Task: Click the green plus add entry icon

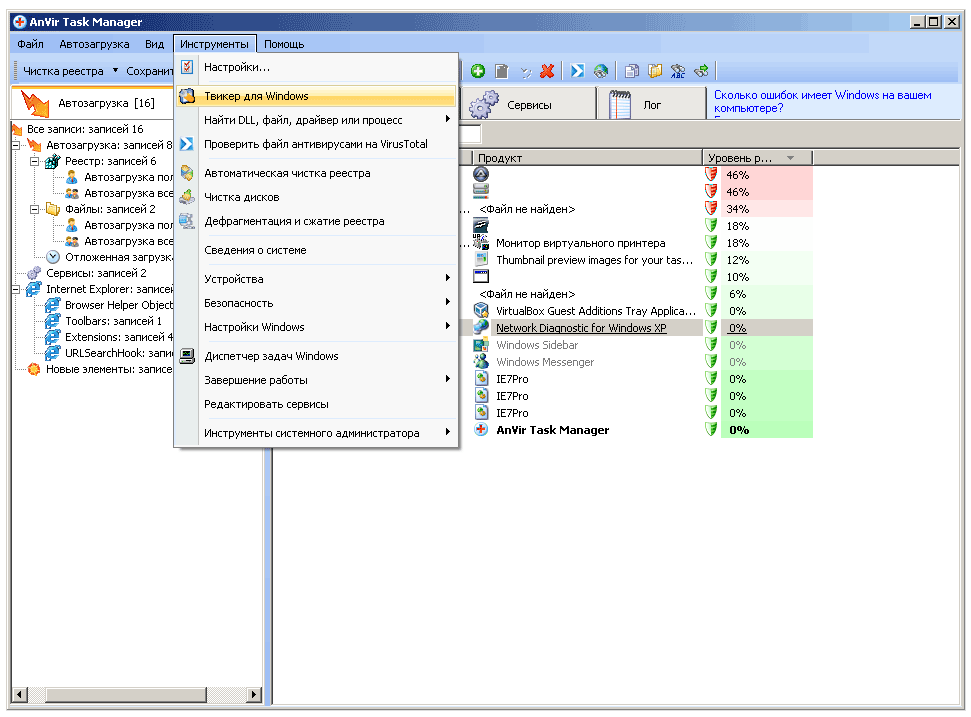Action: point(478,71)
